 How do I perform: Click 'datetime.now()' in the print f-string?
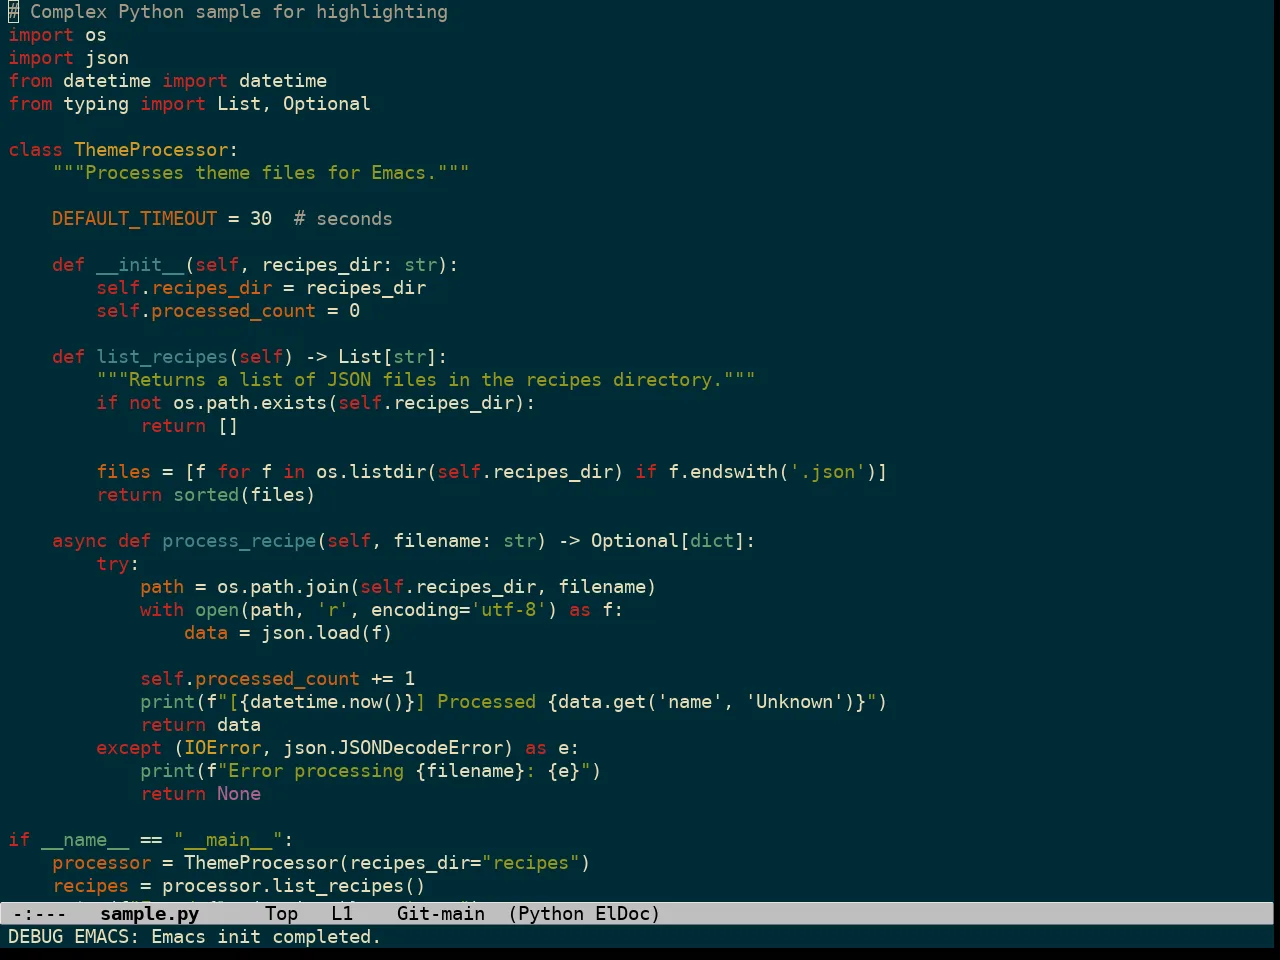click(327, 702)
